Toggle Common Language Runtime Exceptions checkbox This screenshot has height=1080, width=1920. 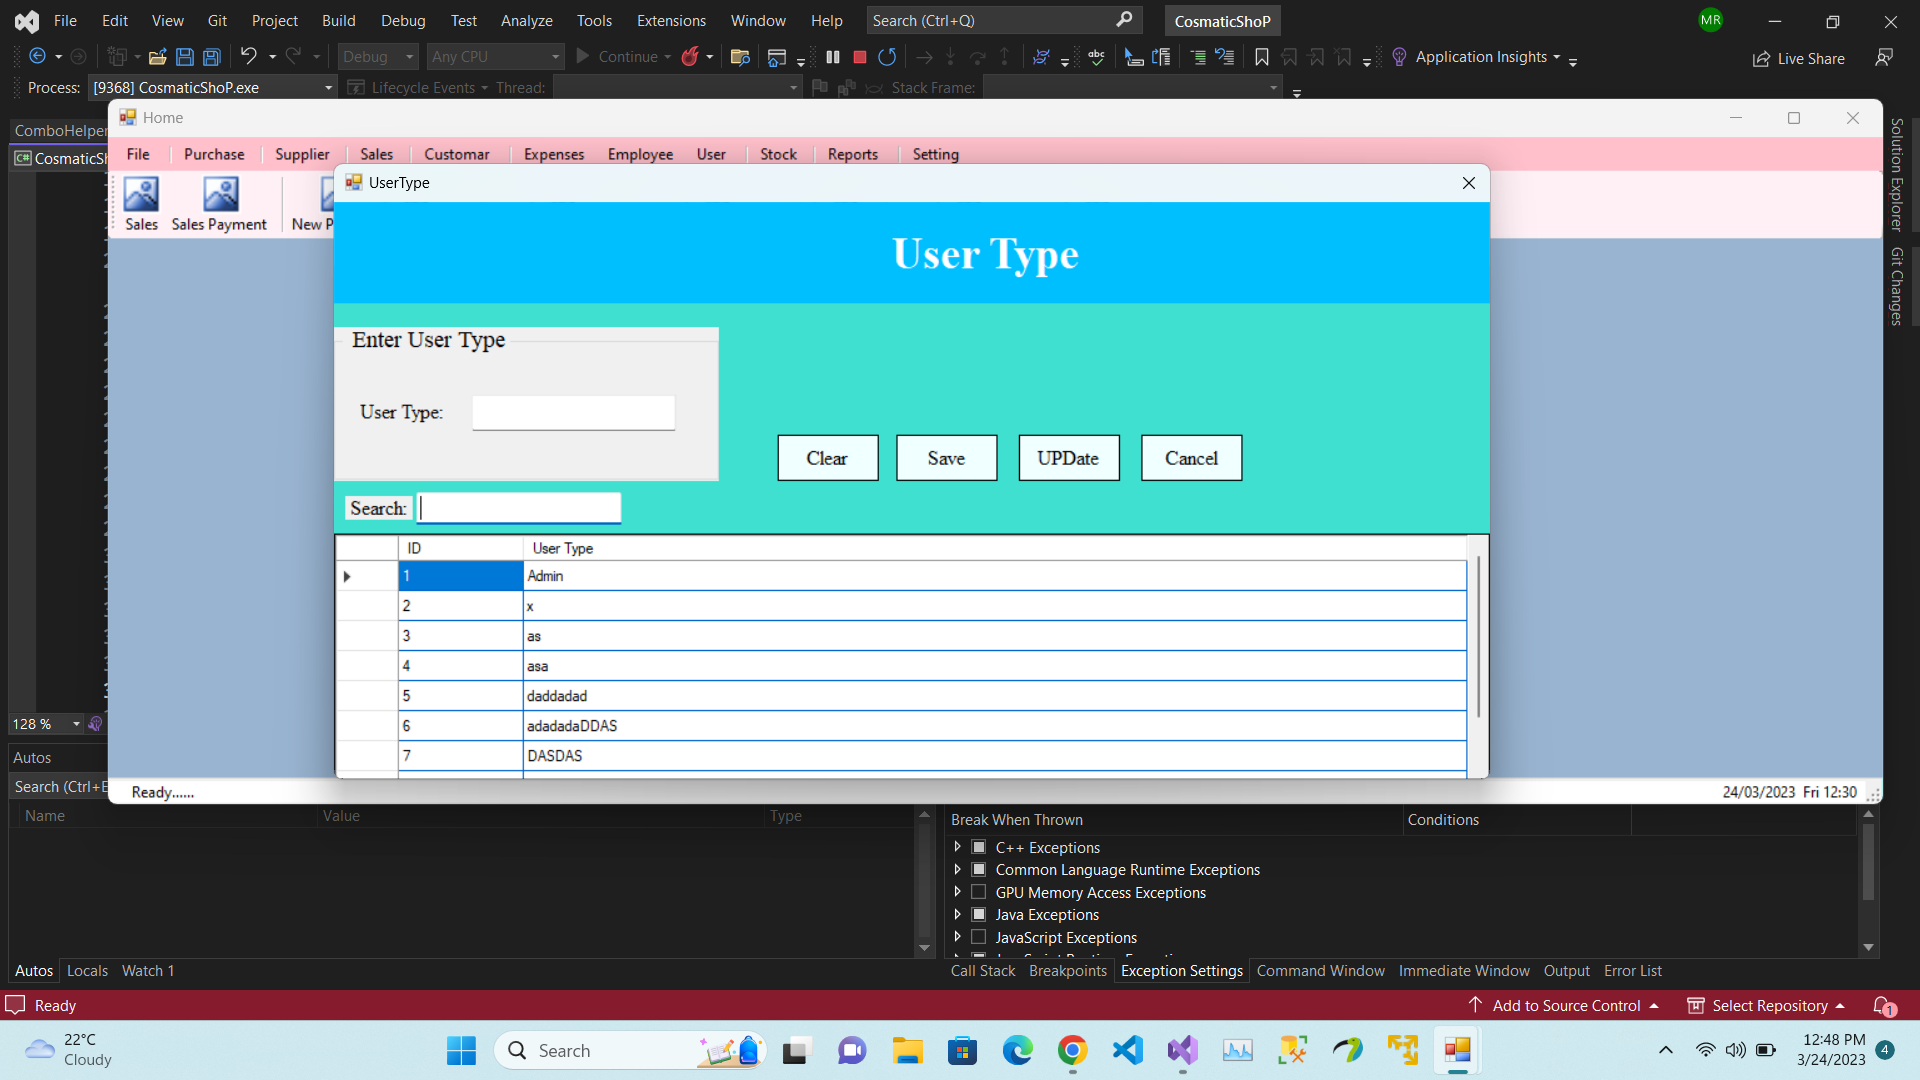point(979,870)
